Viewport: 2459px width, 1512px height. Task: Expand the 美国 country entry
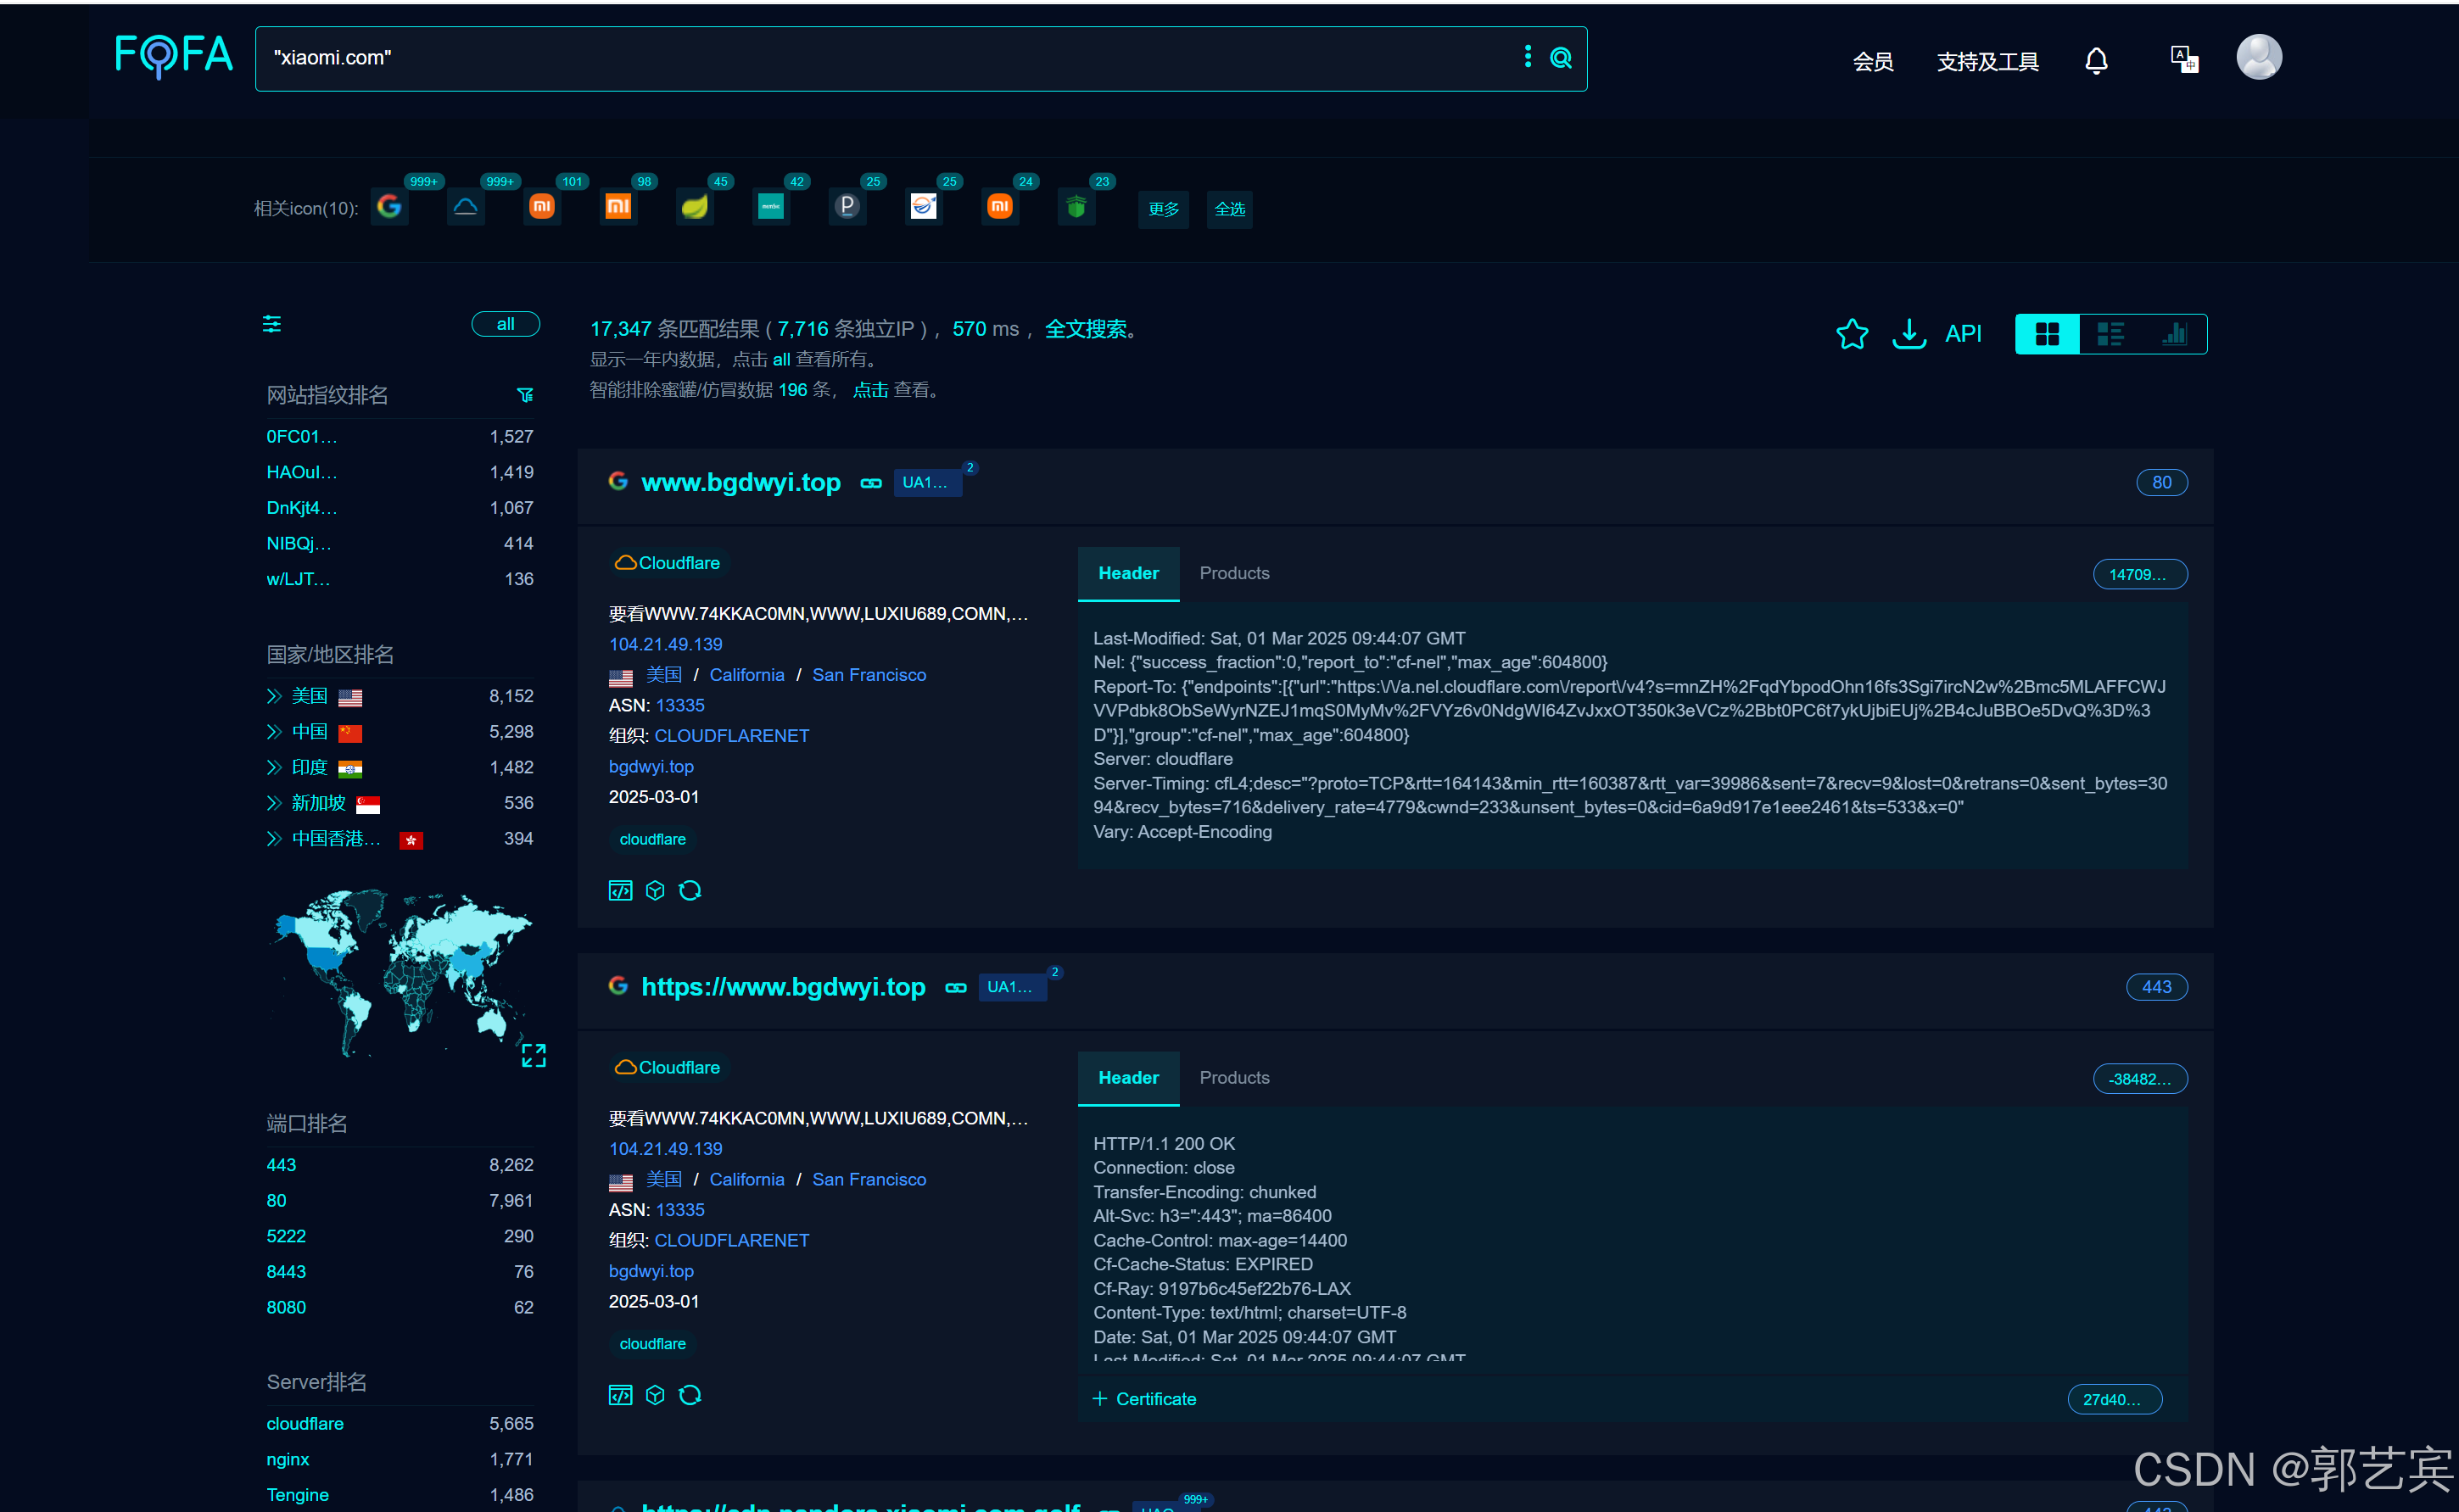(x=274, y=696)
